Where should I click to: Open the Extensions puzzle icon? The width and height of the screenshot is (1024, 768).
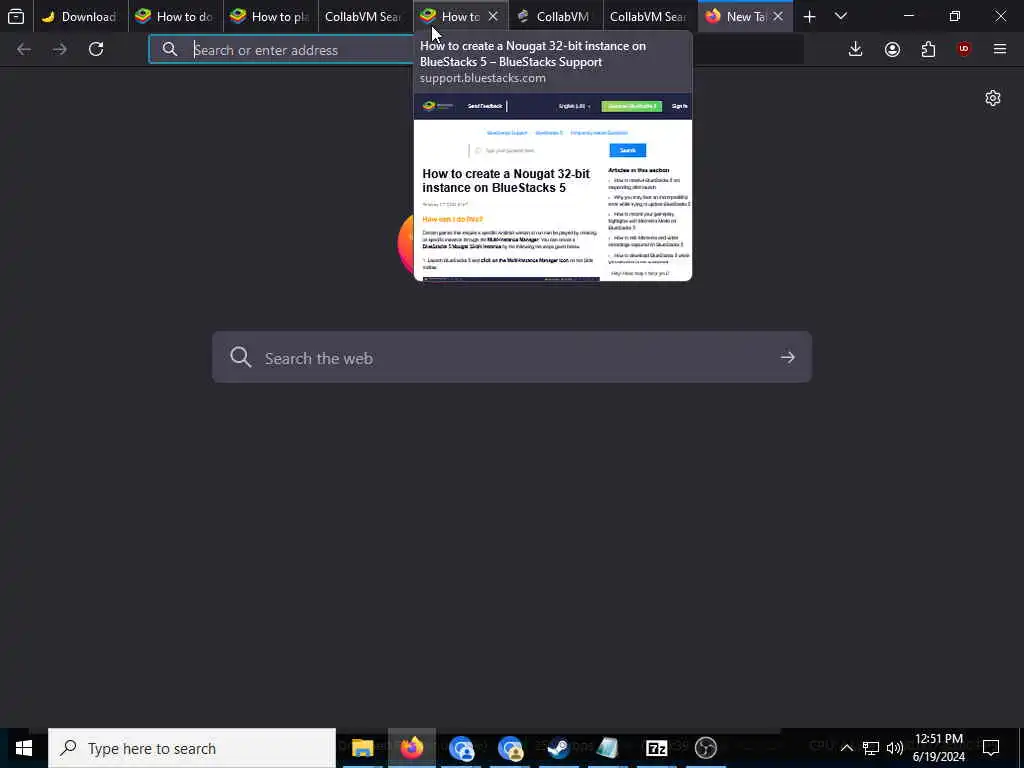point(928,49)
